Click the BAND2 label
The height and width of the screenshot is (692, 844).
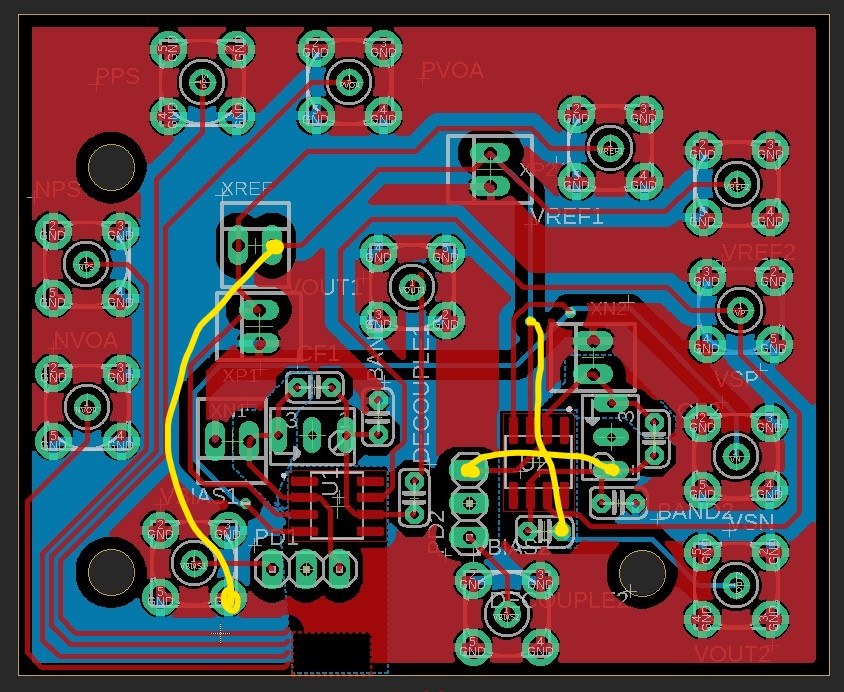[x=695, y=511]
